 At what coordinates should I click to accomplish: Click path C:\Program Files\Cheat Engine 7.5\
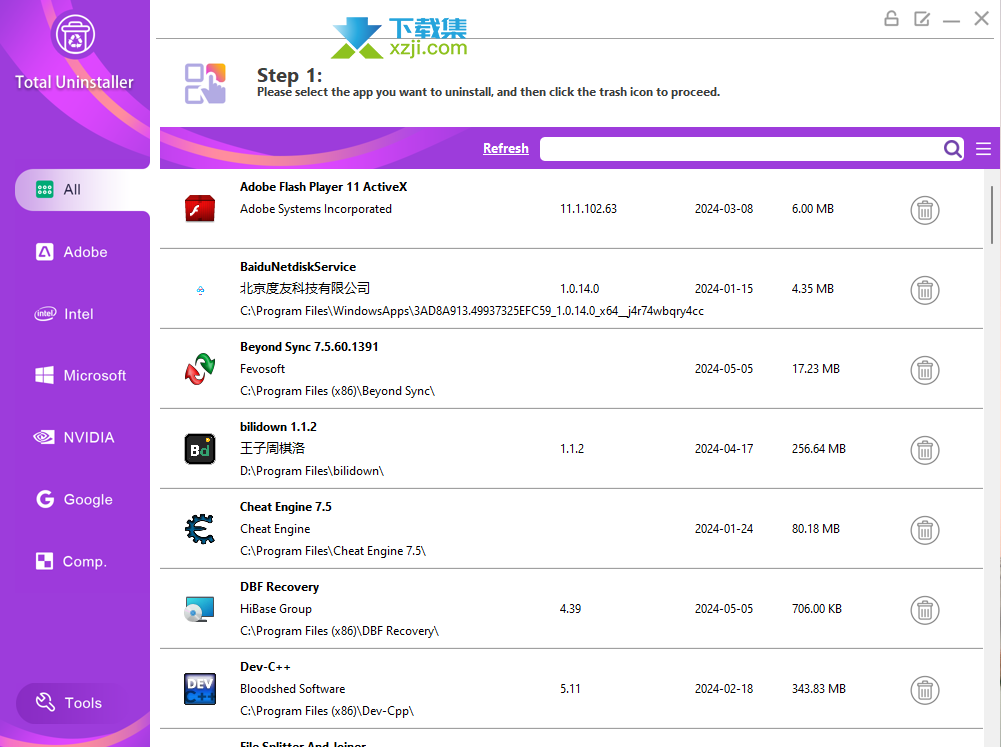(333, 551)
